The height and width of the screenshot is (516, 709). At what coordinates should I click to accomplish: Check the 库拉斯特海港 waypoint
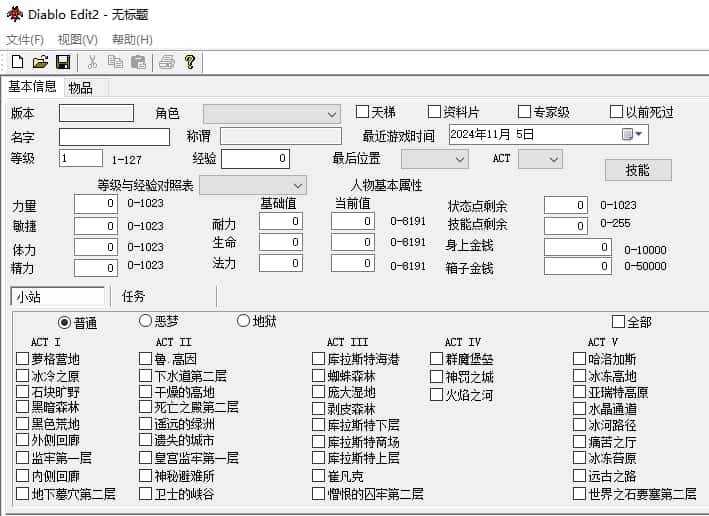pyautogui.click(x=356, y=359)
